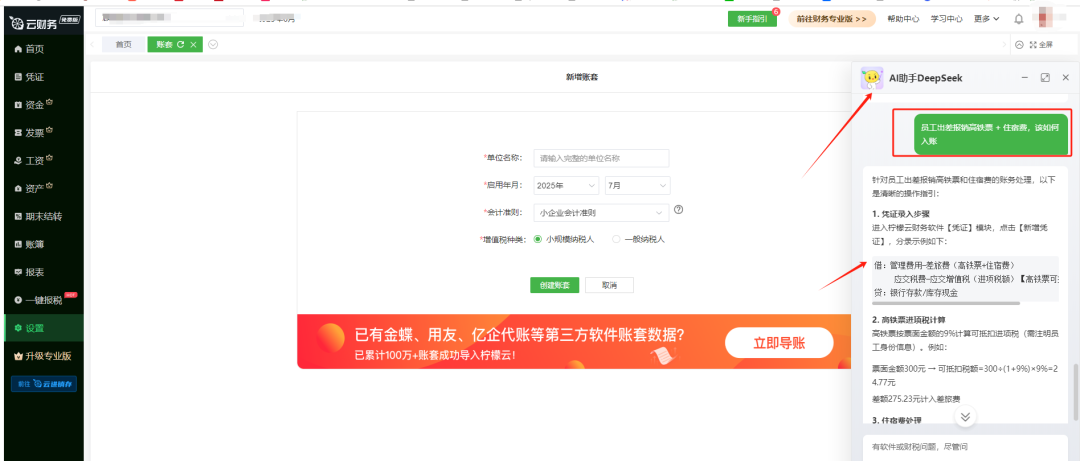Minimize the AI助手DeepSeek panel
1080x461 pixels.
(x=1024, y=78)
